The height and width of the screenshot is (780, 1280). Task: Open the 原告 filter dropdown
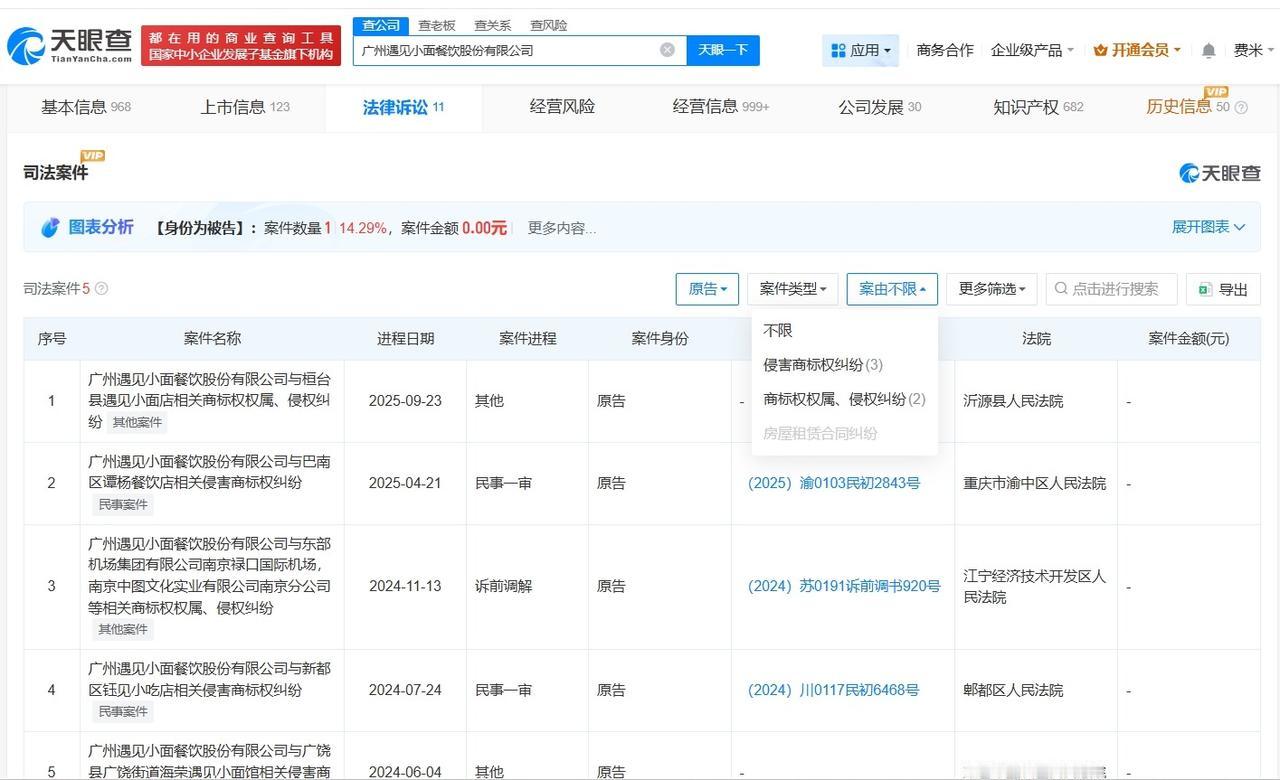pyautogui.click(x=707, y=289)
